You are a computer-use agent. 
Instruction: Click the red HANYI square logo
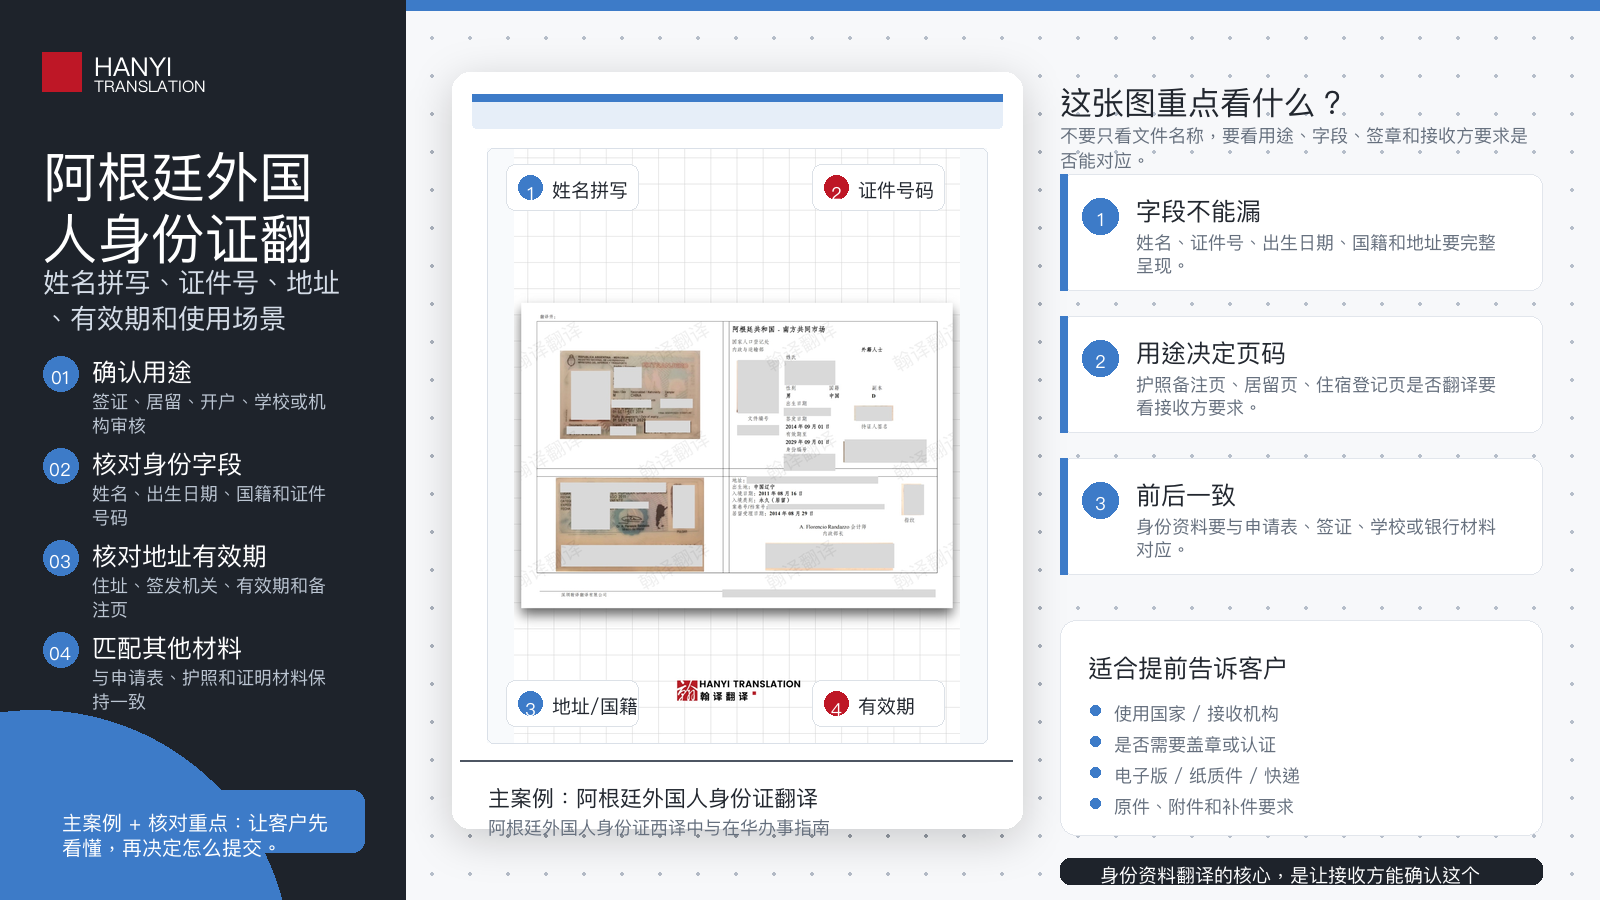tap(61, 72)
